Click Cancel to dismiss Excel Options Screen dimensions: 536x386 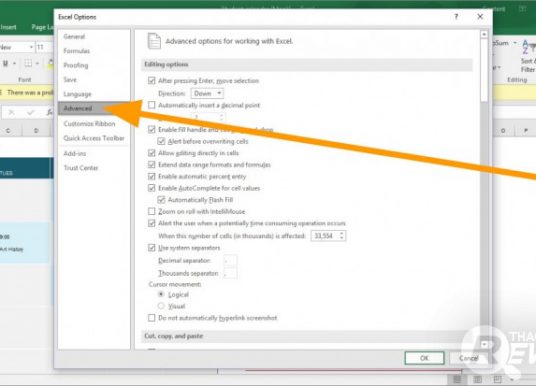pos(469,358)
